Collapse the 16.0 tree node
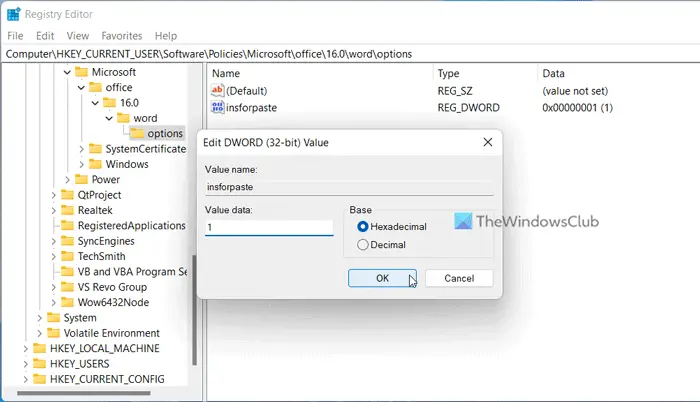The image size is (700, 402). point(95,103)
